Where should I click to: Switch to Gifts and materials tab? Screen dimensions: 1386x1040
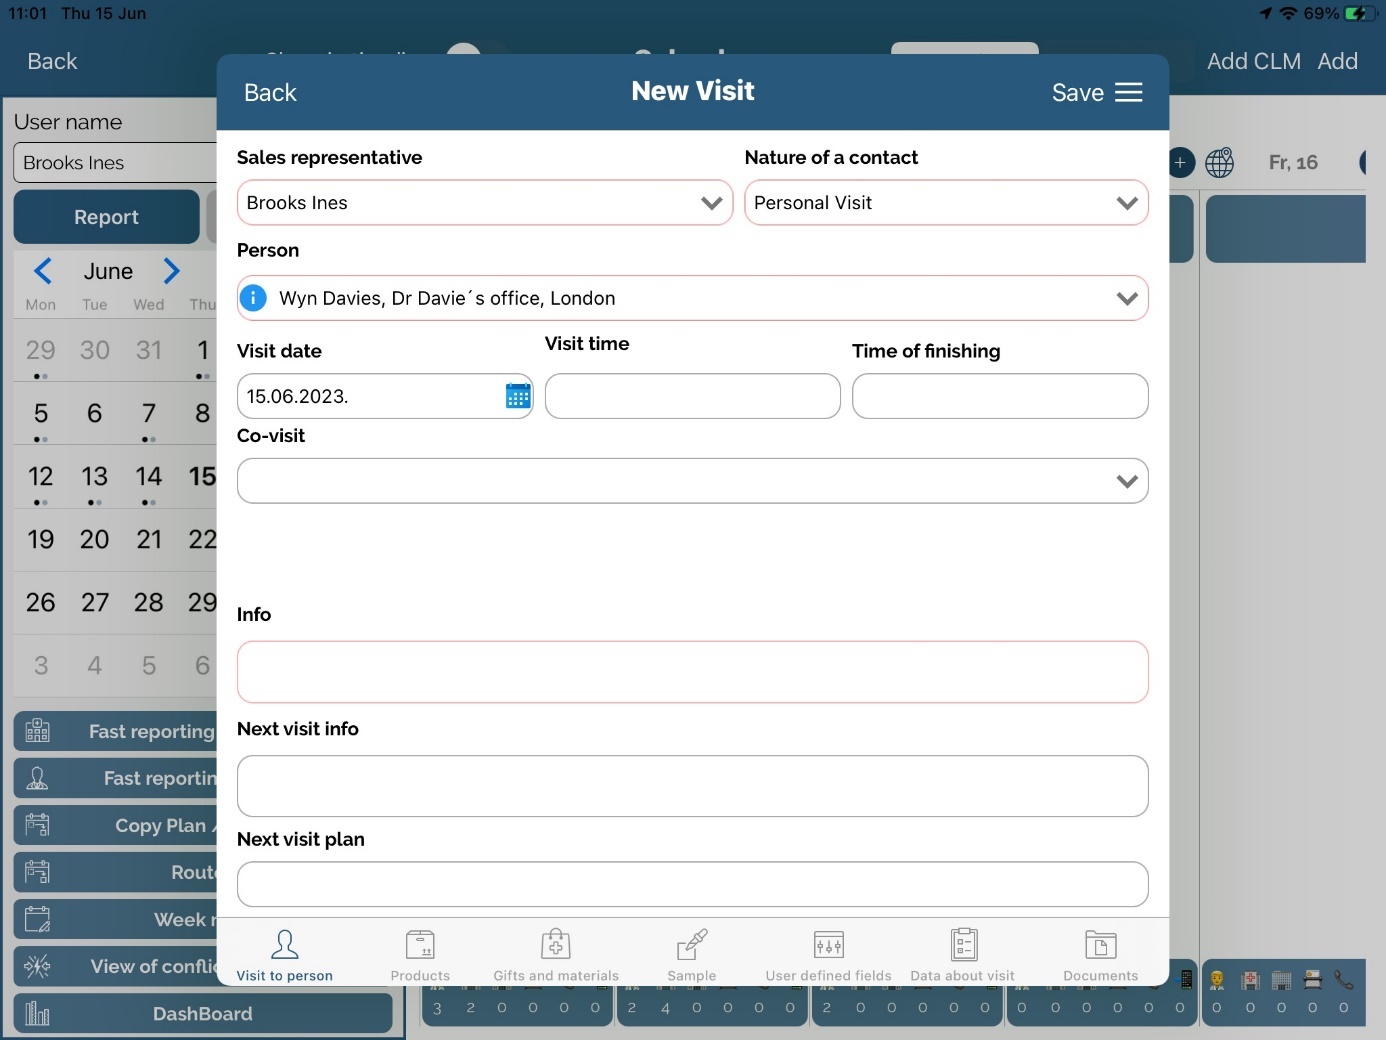(556, 955)
